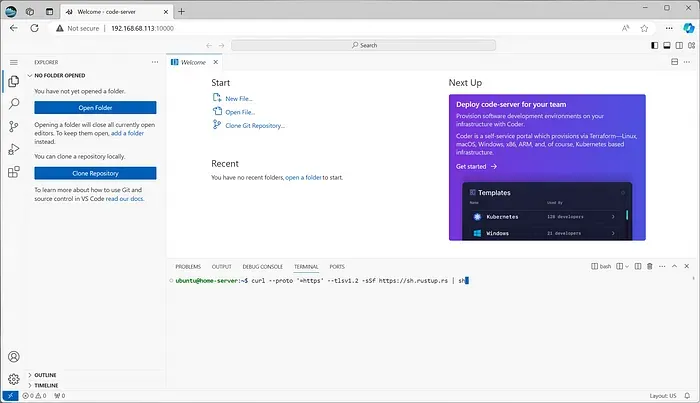Open the Manage gear icon
The width and height of the screenshot is (700, 403).
pos(14,379)
